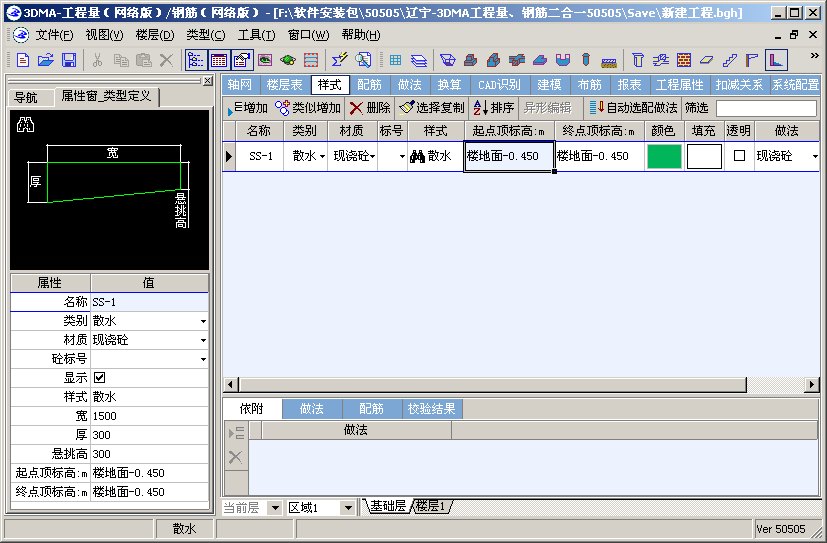
Task: Click the 筛选 filter input field
Action: coord(766,107)
